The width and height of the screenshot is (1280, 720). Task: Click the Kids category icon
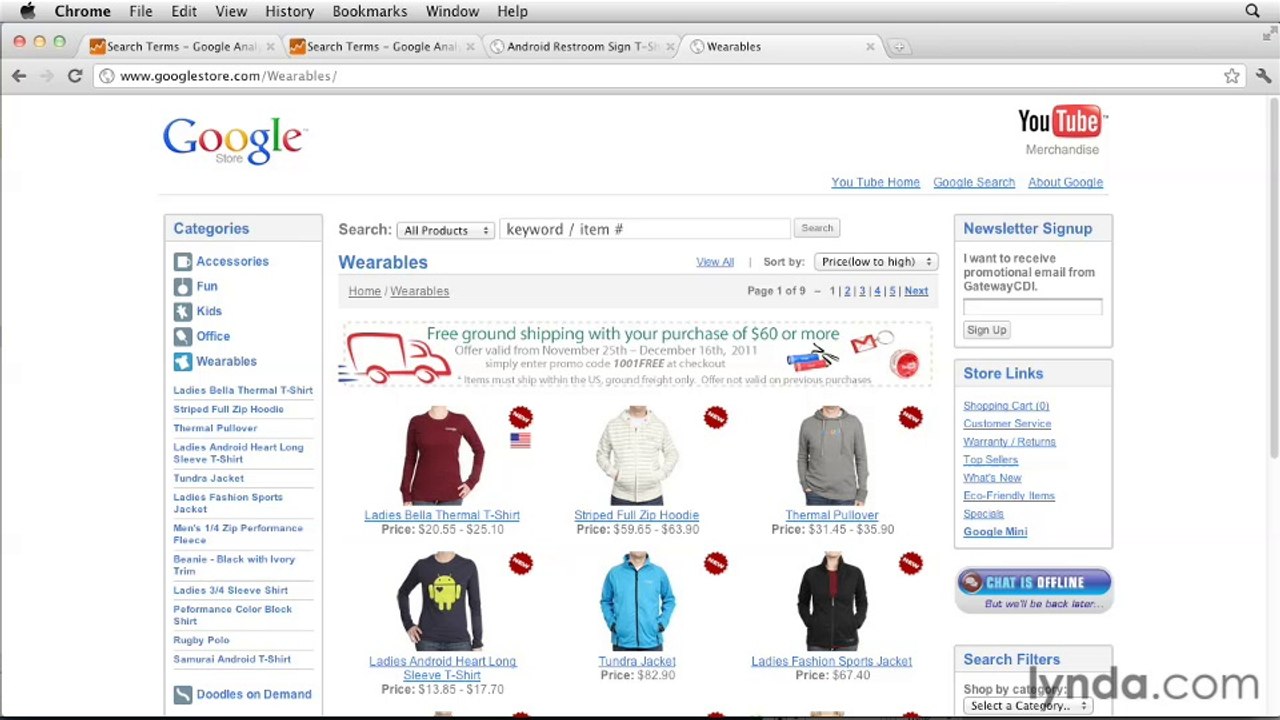pos(182,312)
